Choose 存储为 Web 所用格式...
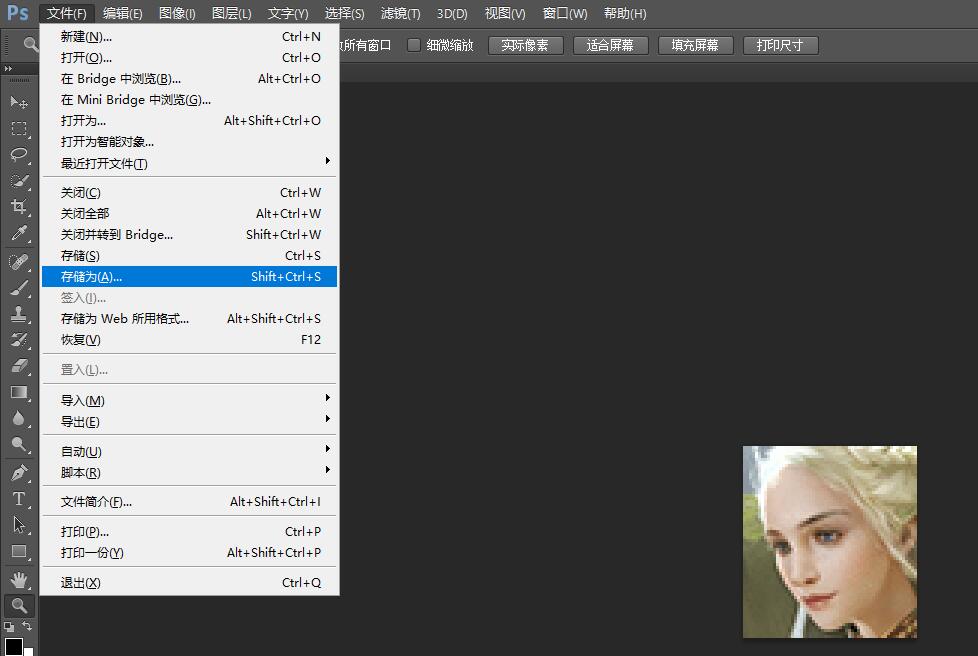This screenshot has width=978, height=656. pyautogui.click(x=190, y=319)
